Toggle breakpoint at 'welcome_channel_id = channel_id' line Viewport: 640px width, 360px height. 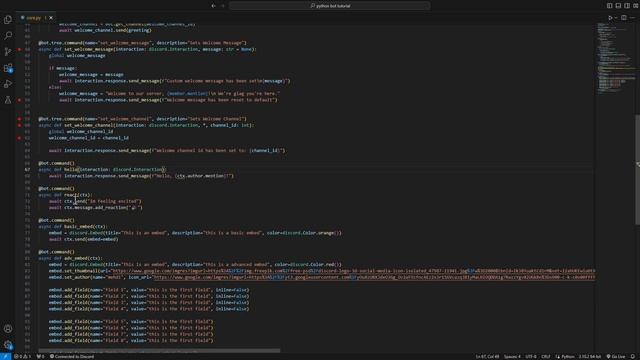tap(19, 138)
